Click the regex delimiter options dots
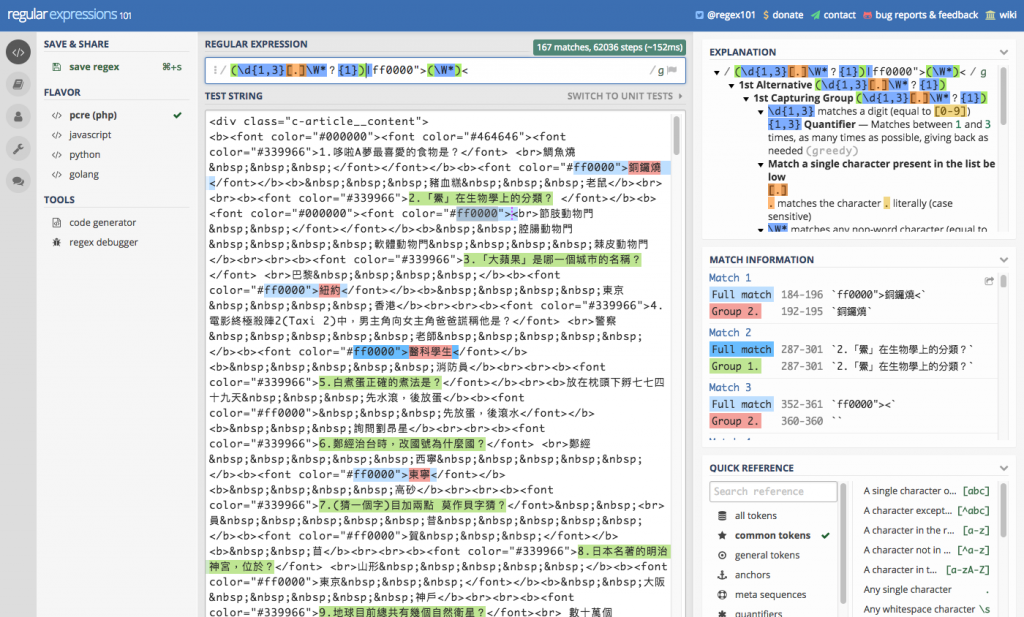The width and height of the screenshot is (1024, 617). (215, 70)
